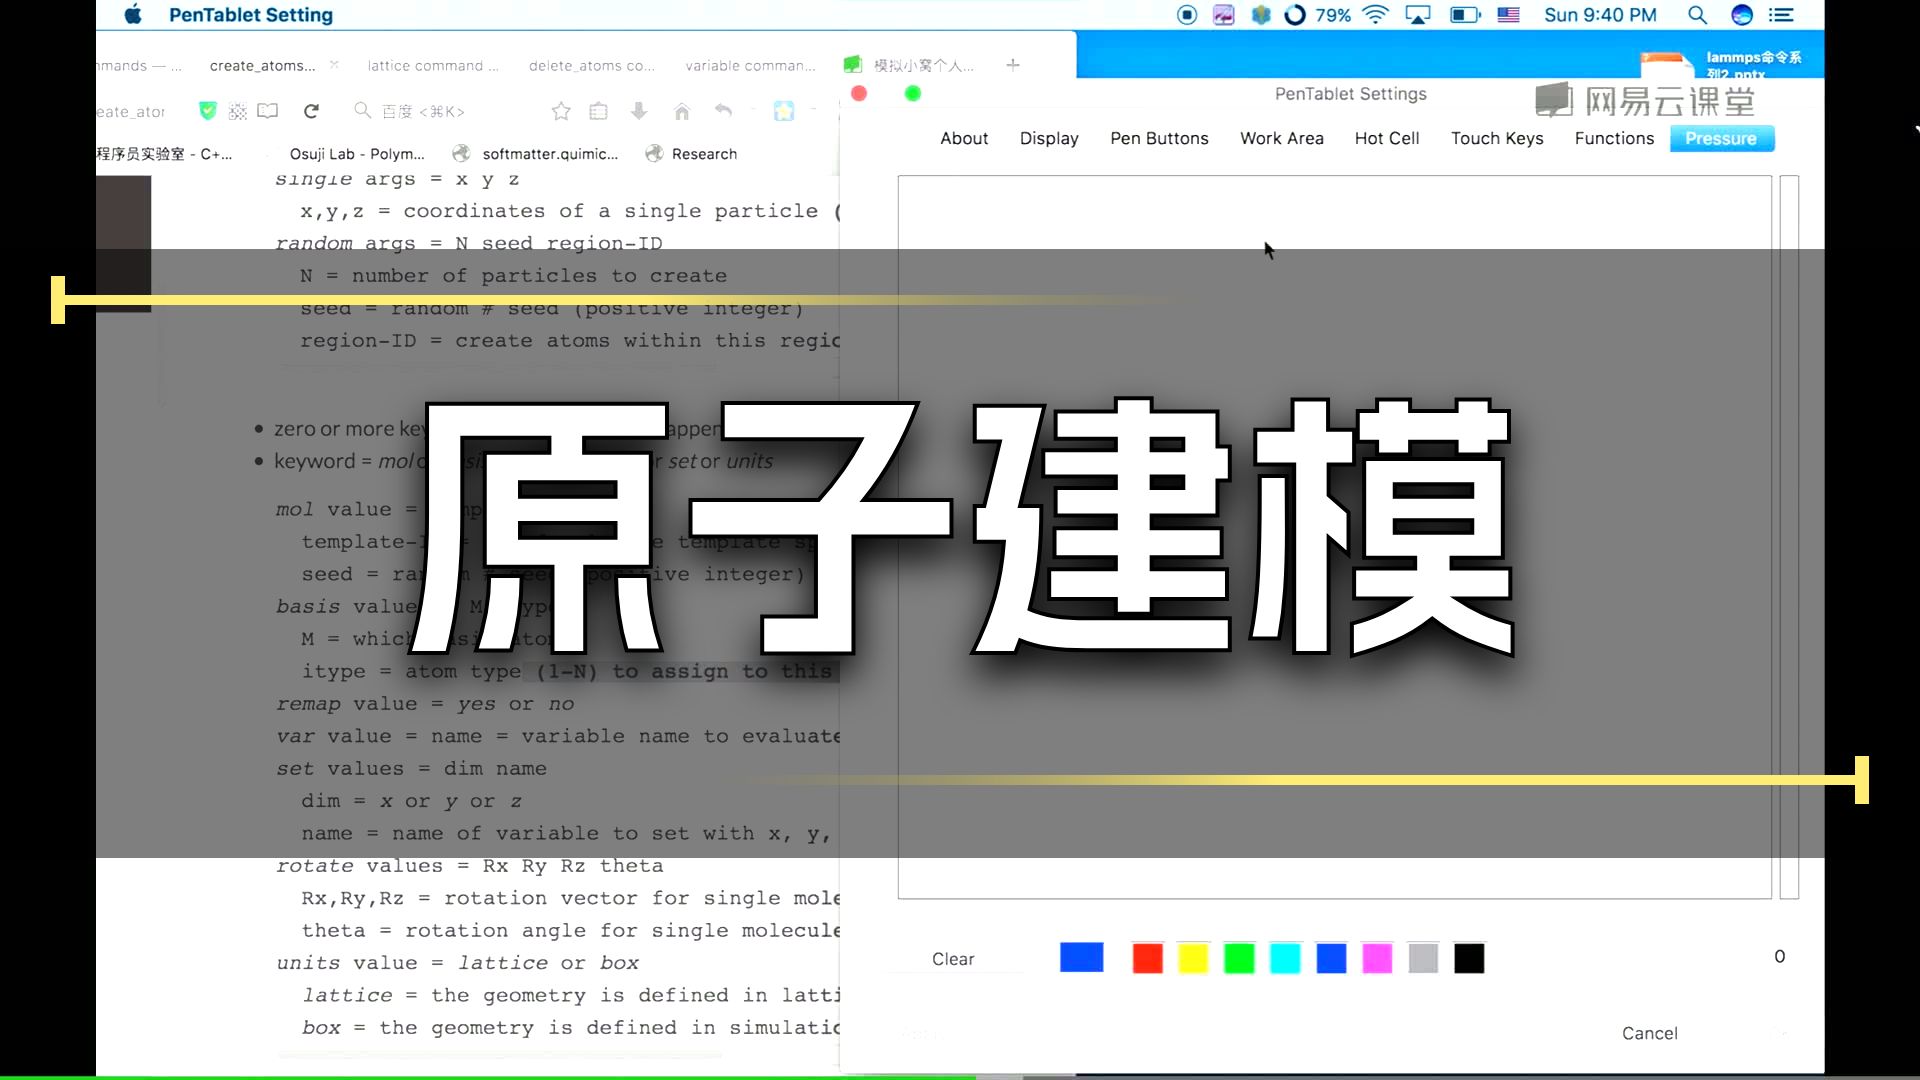
Task: Open reader mode book icon
Action: (268, 111)
